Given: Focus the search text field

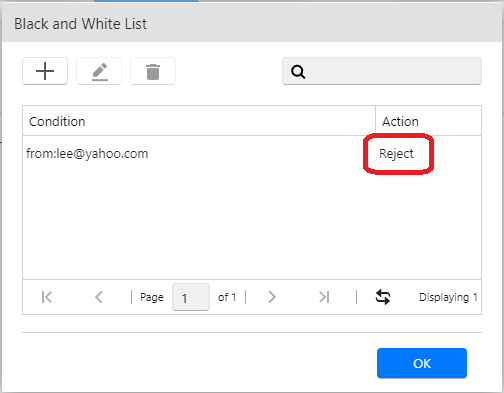Looking at the screenshot, I should pos(382,71).
